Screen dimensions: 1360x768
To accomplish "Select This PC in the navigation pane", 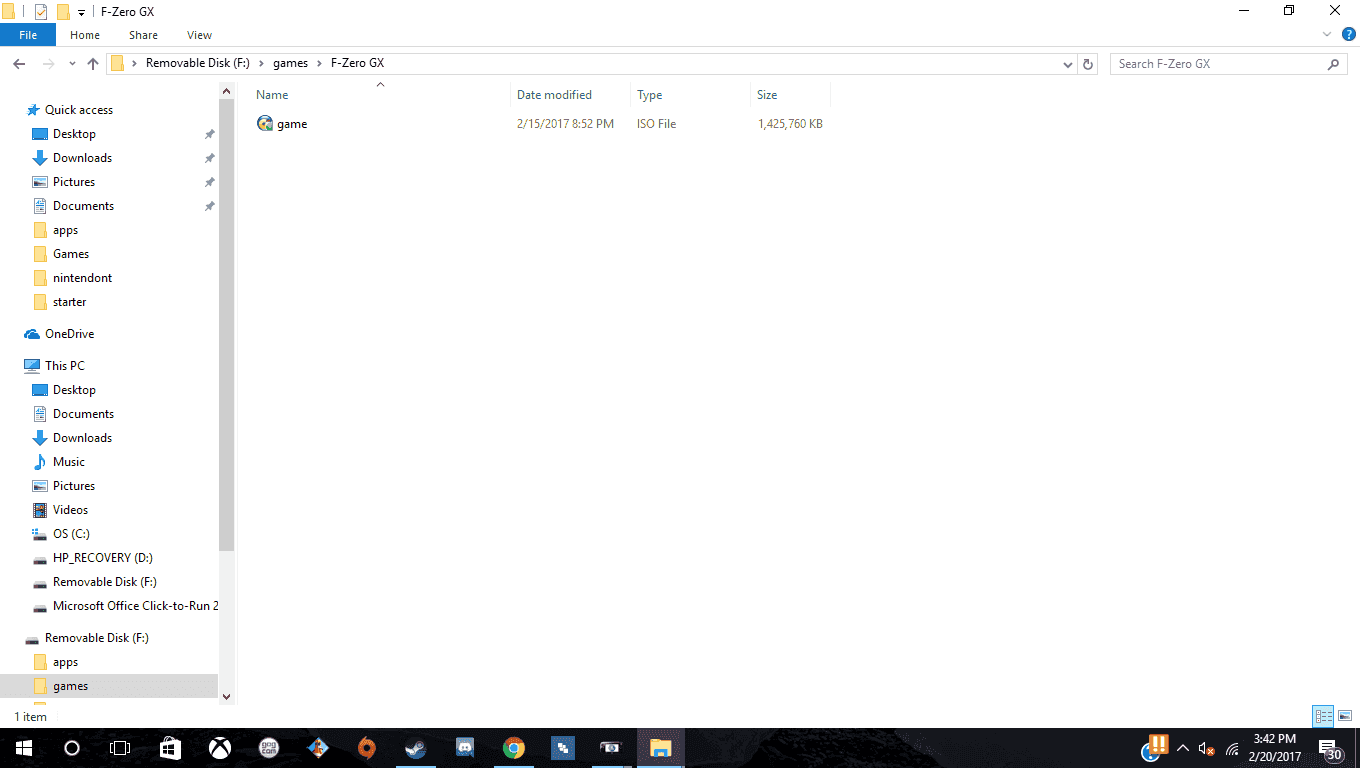I will click(x=65, y=366).
